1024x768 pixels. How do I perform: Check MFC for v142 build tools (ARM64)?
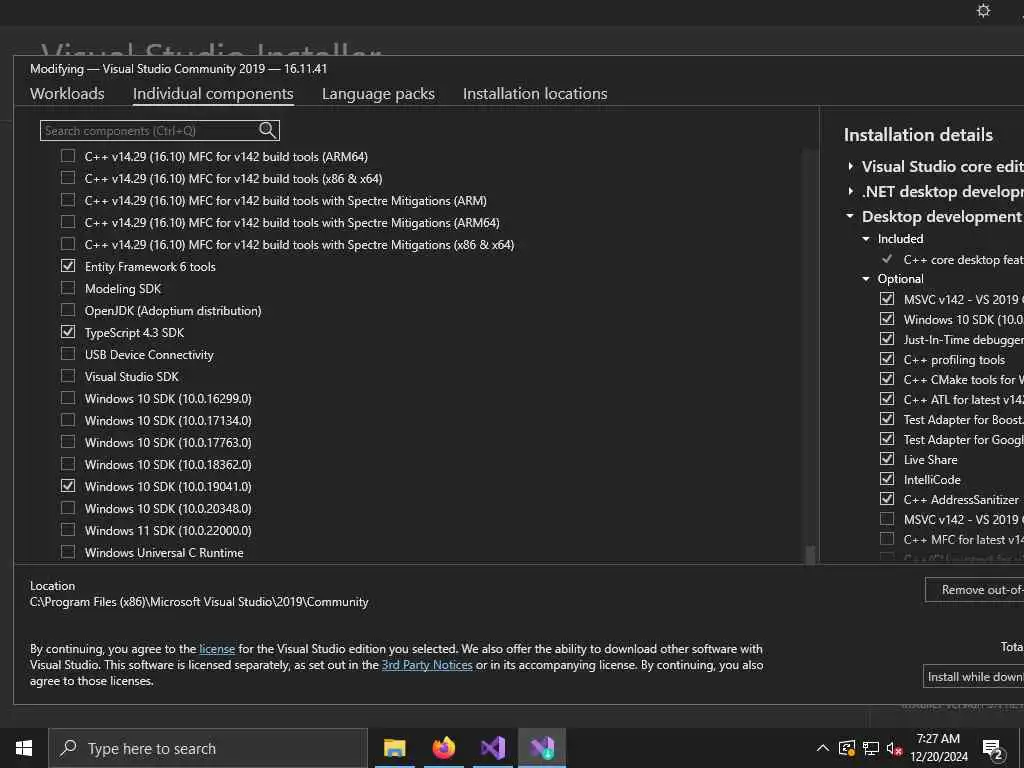[68, 156]
